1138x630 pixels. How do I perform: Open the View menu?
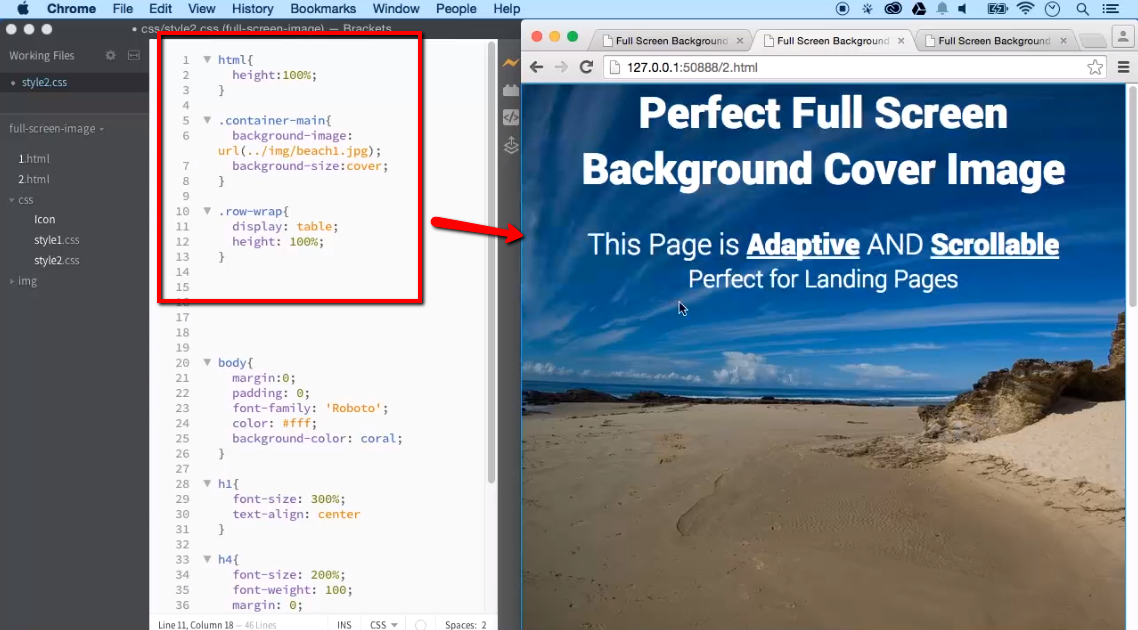point(201,9)
